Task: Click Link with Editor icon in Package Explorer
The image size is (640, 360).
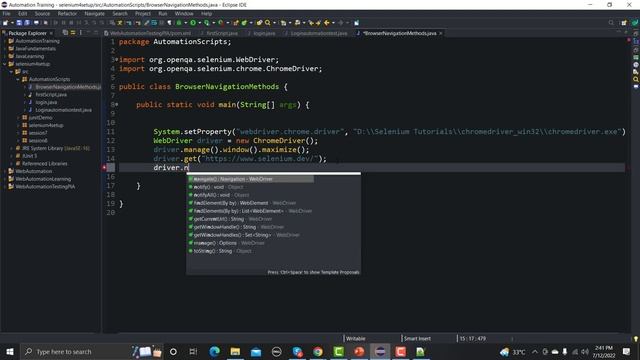Action: coord(73,33)
